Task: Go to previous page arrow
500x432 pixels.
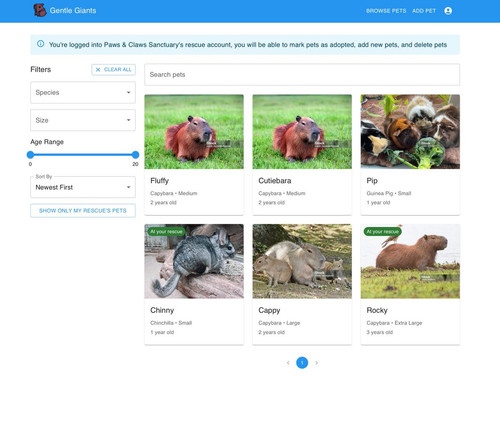Action: point(288,363)
